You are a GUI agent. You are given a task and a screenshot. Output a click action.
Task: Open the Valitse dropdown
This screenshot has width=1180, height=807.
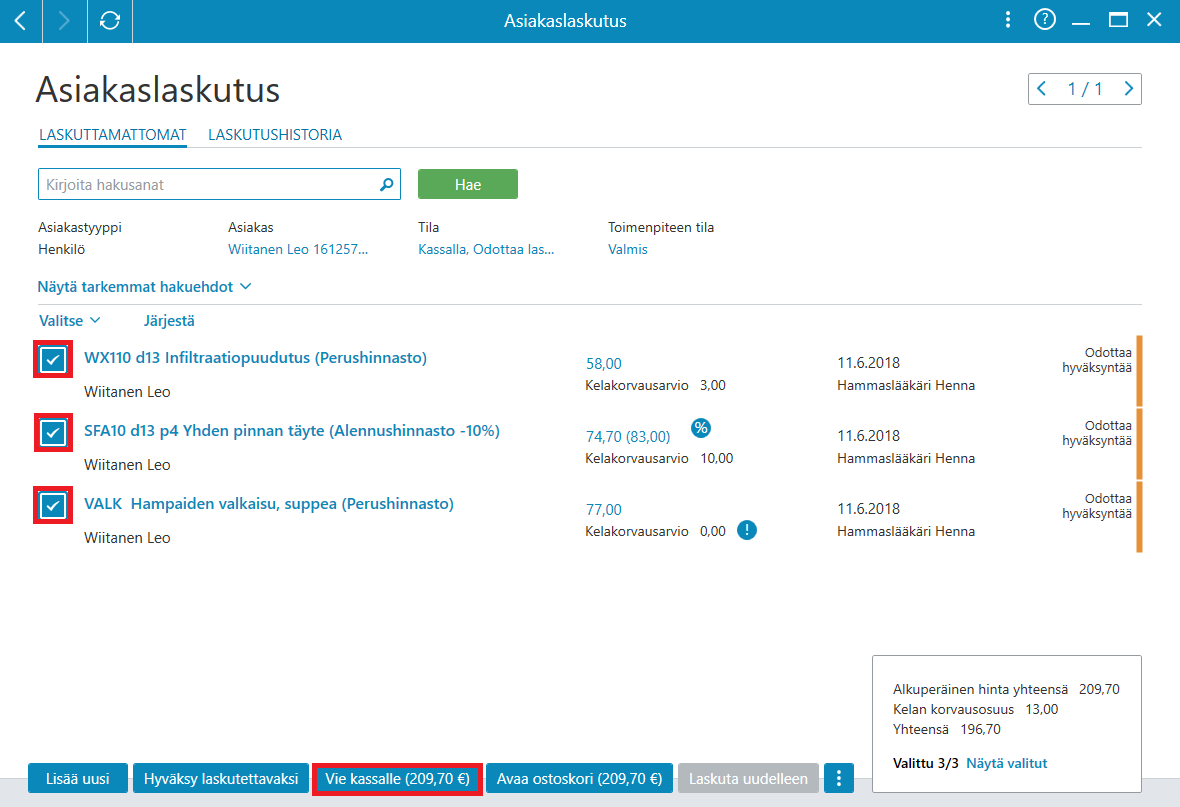tap(69, 321)
